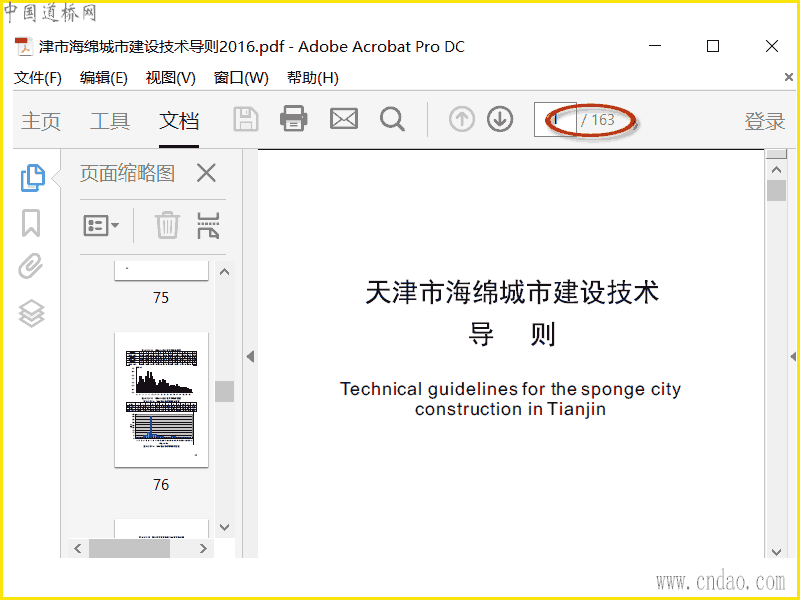This screenshot has height=600, width=800.
Task: Open the 编辑(E) menu
Action: pos(104,78)
